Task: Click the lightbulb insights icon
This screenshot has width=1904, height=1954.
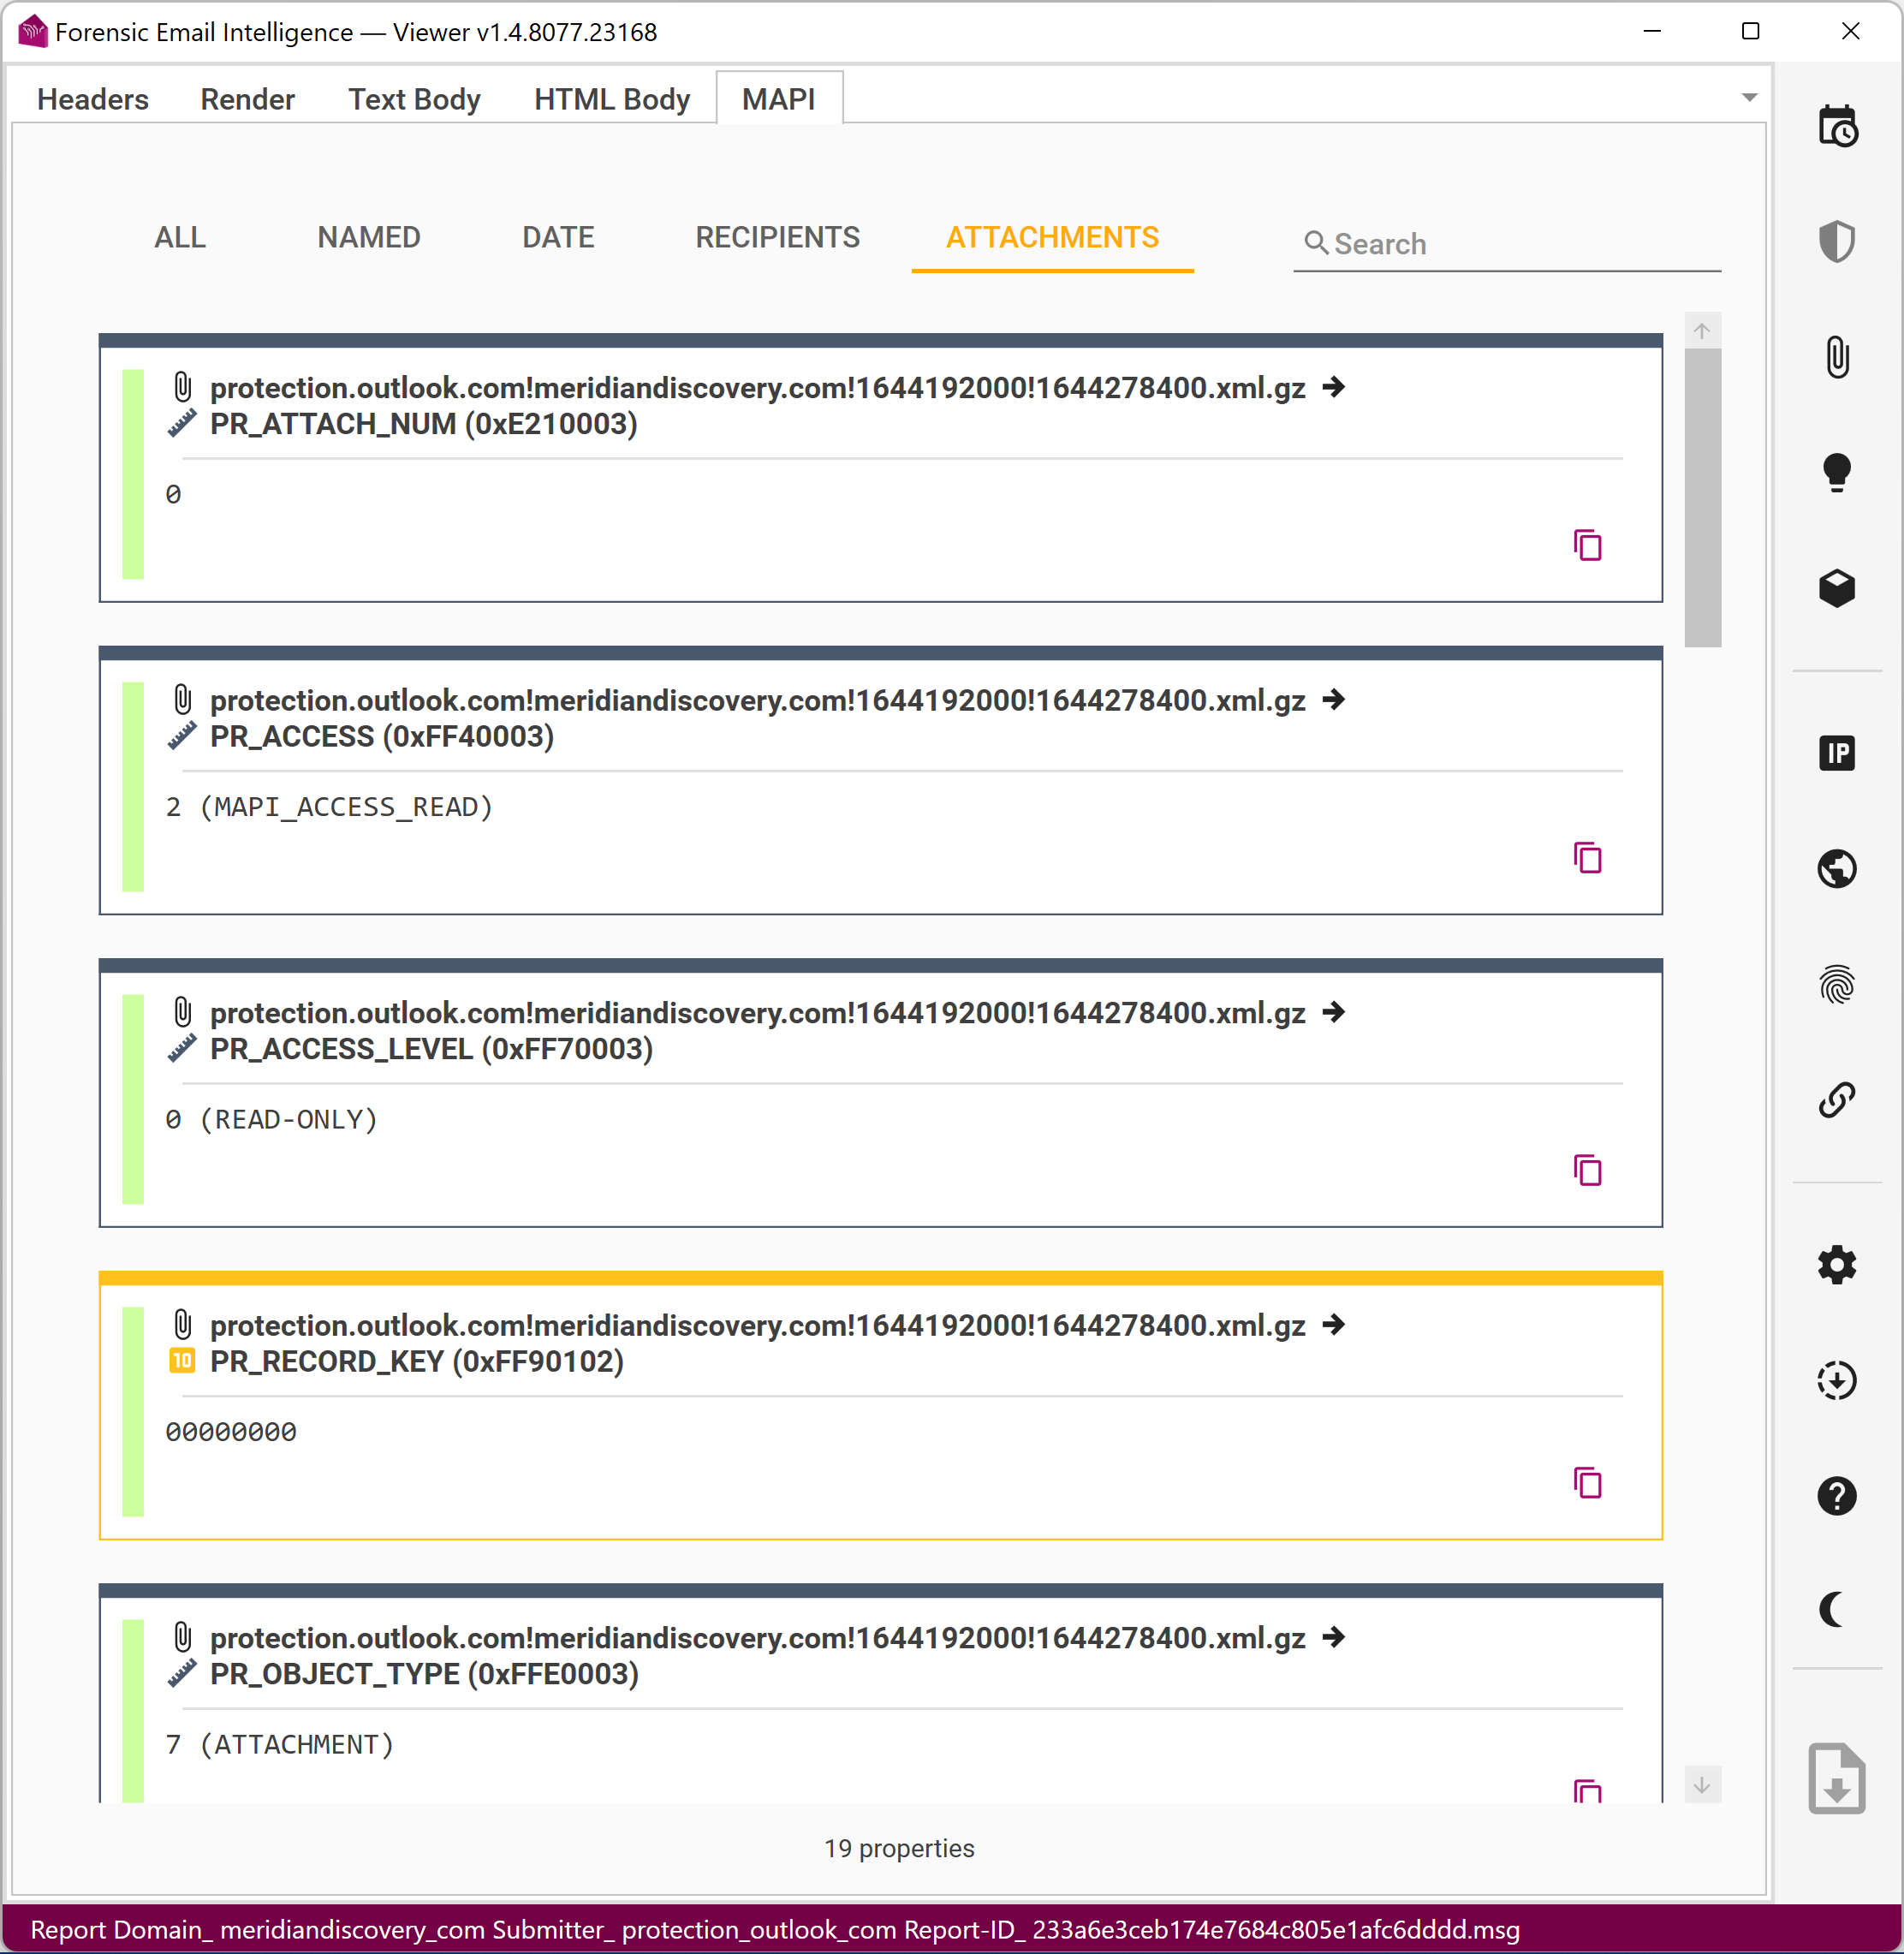Action: click(1836, 472)
